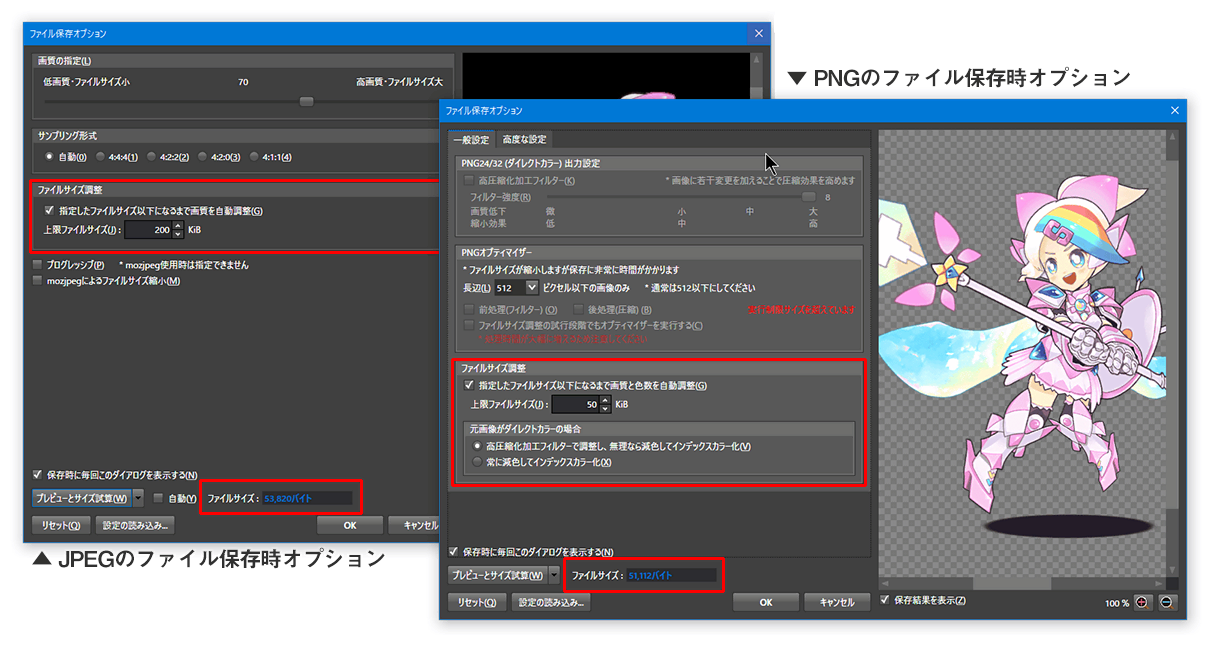Image resolution: width=1220 pixels, height=656 pixels.
Task: Close the PNG file save options dialog
Action: (1174, 110)
